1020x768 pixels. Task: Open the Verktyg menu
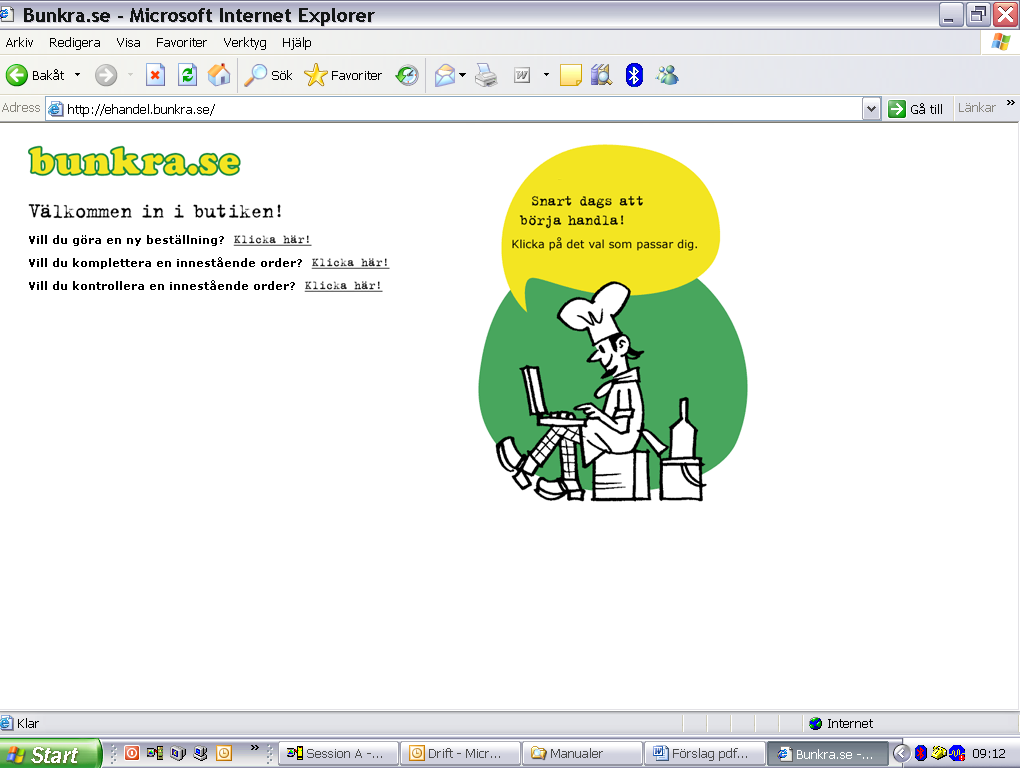pos(245,43)
